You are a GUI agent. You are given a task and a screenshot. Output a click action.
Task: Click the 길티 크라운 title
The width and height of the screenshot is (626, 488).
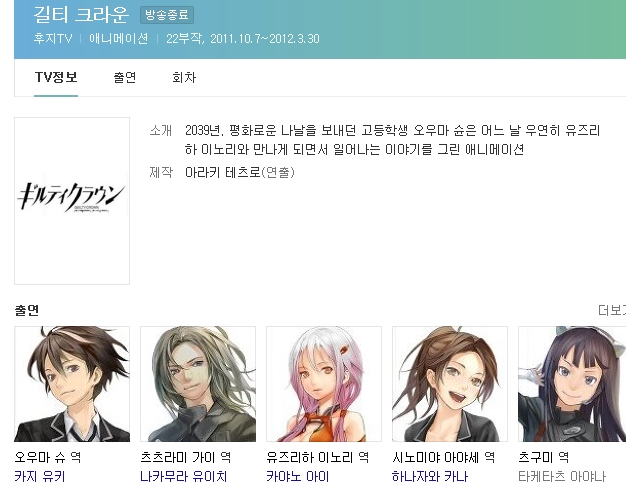[81, 14]
